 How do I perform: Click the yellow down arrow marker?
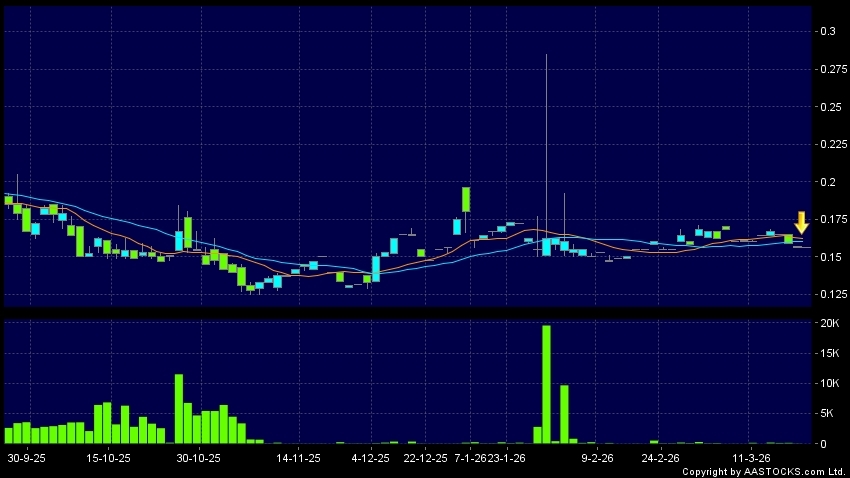pyautogui.click(x=801, y=222)
